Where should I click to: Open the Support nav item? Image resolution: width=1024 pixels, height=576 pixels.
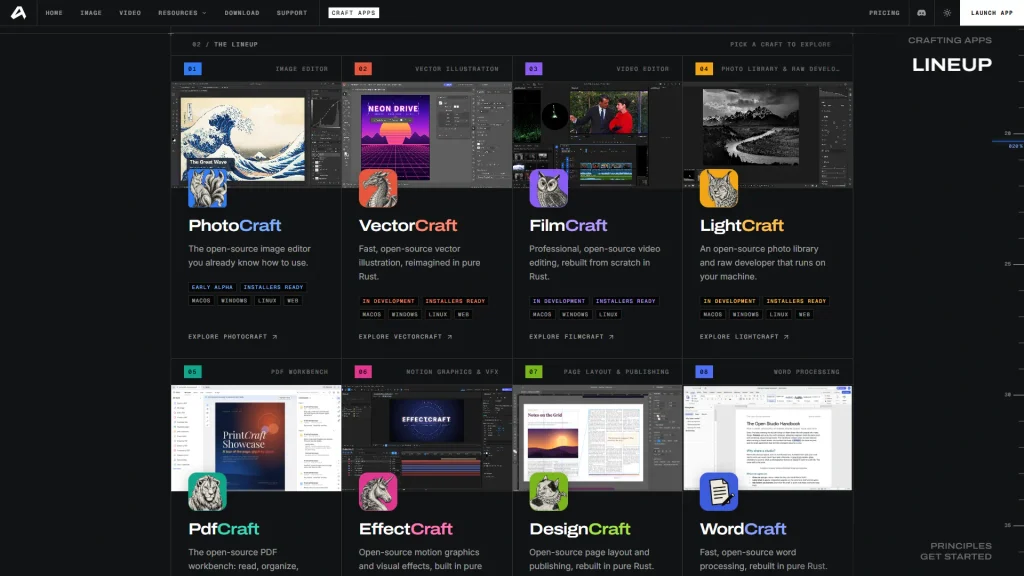[292, 13]
